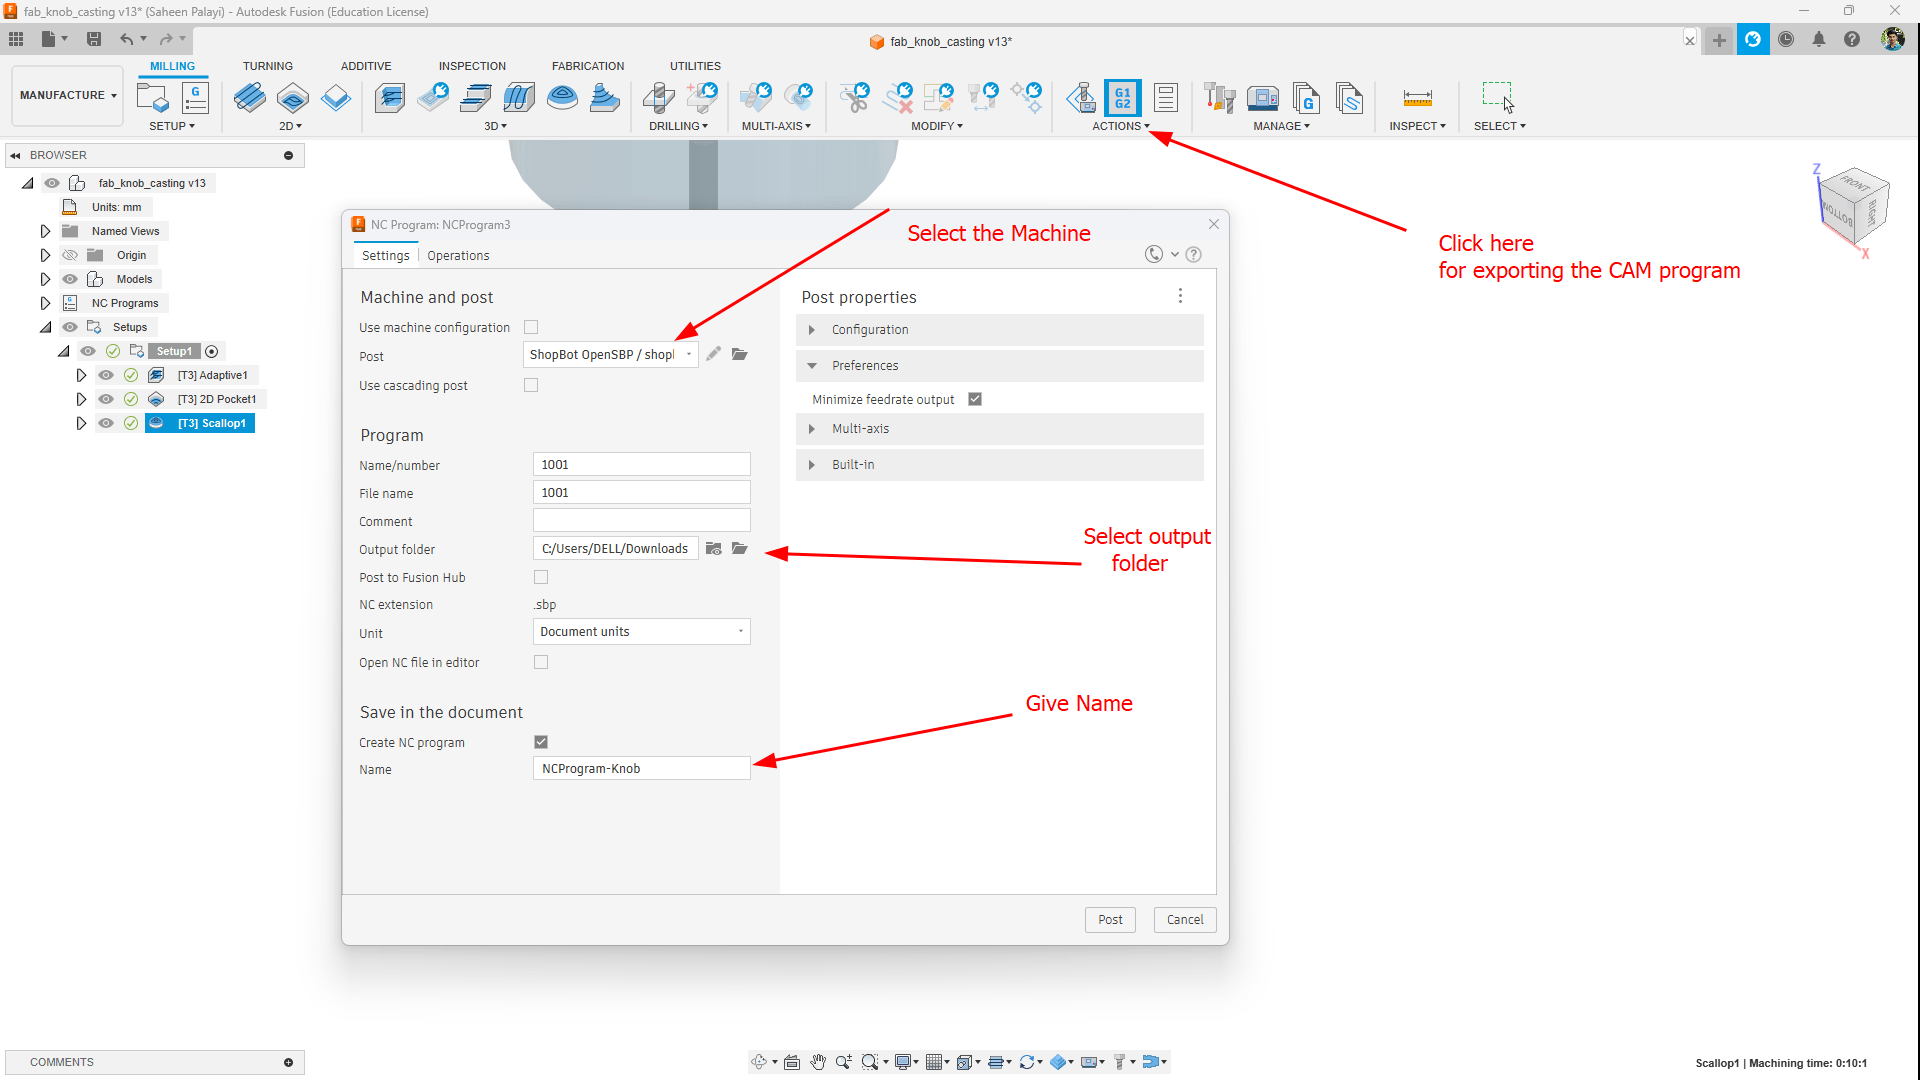
Task: Open Post properties three-dot menu
Action: click(1180, 296)
